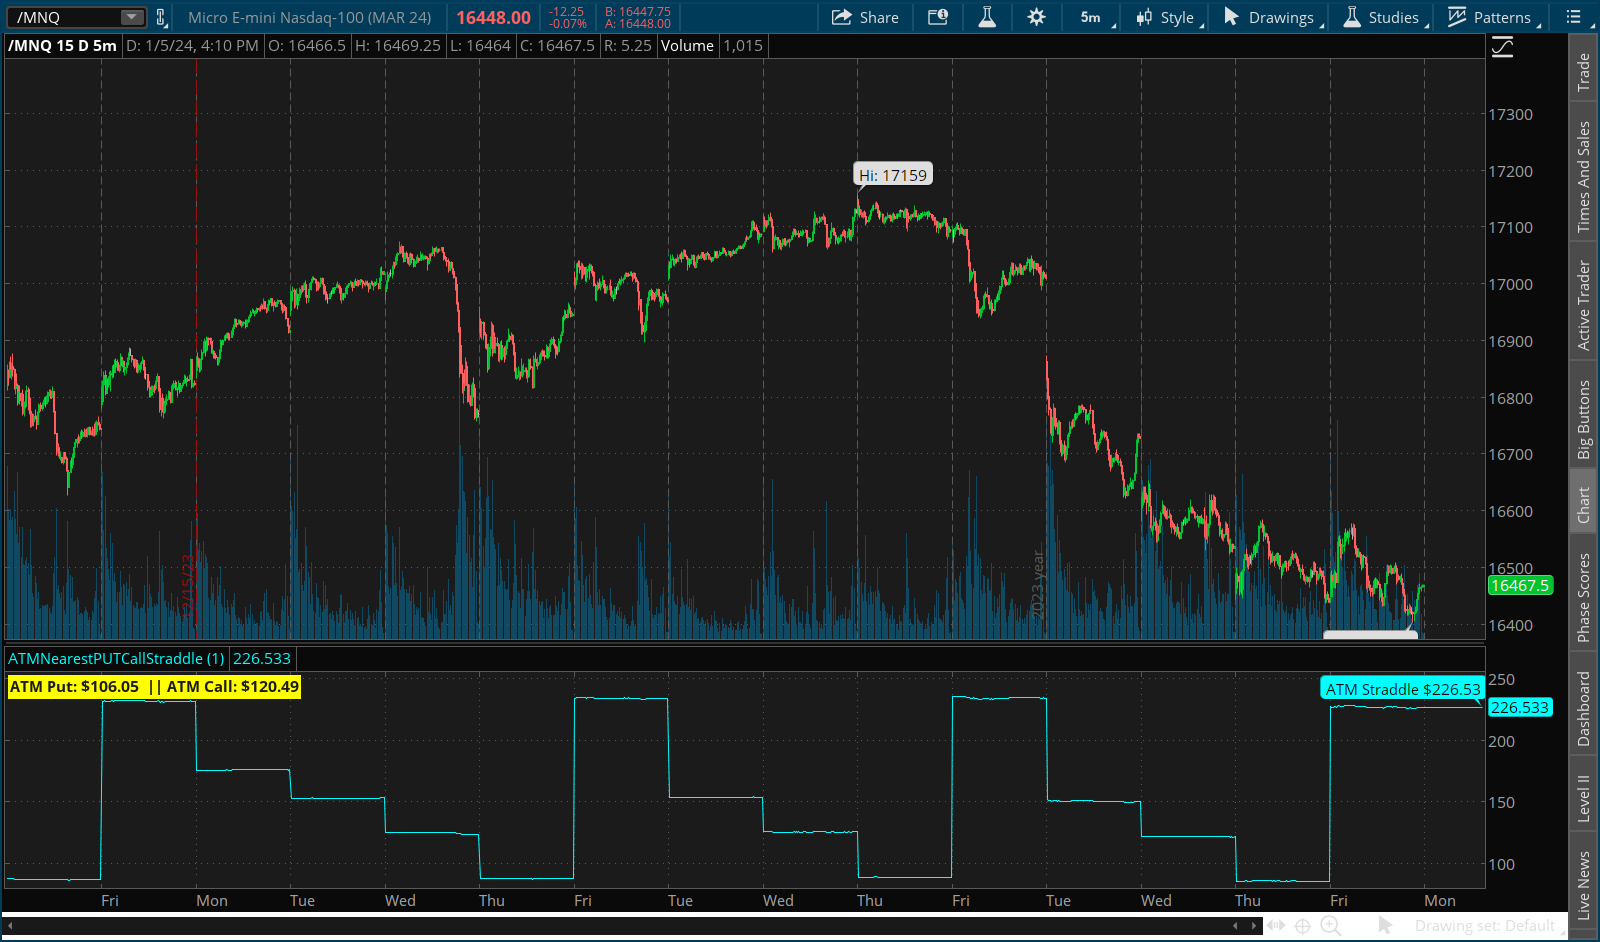1600x942 pixels.
Task: Open the chart info card icon
Action: coord(937,17)
